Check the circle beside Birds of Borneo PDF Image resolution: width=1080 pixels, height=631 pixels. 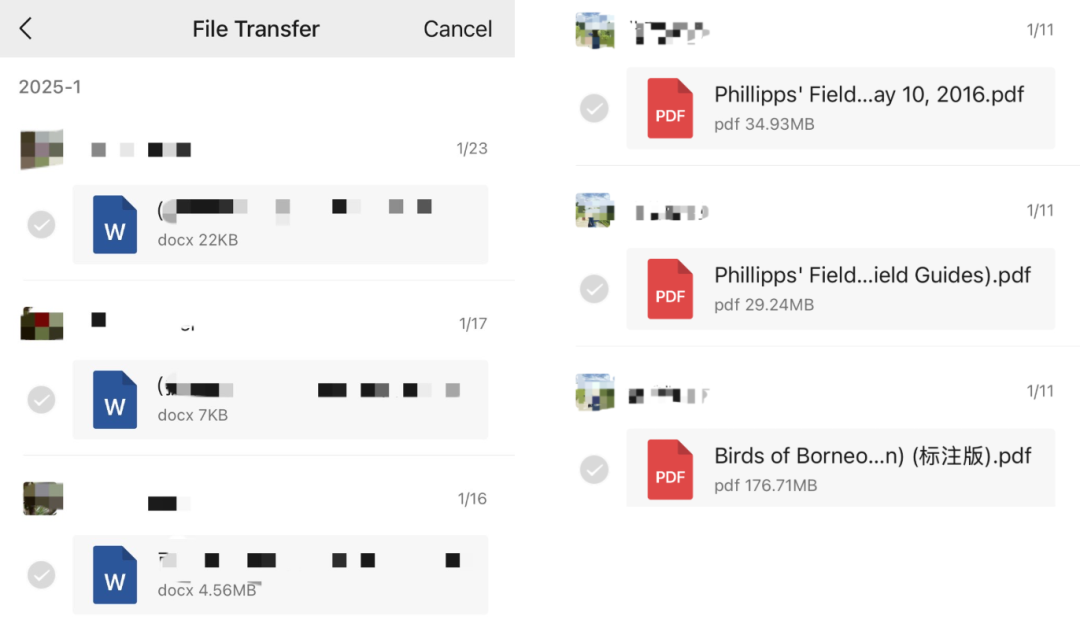pyautogui.click(x=594, y=469)
